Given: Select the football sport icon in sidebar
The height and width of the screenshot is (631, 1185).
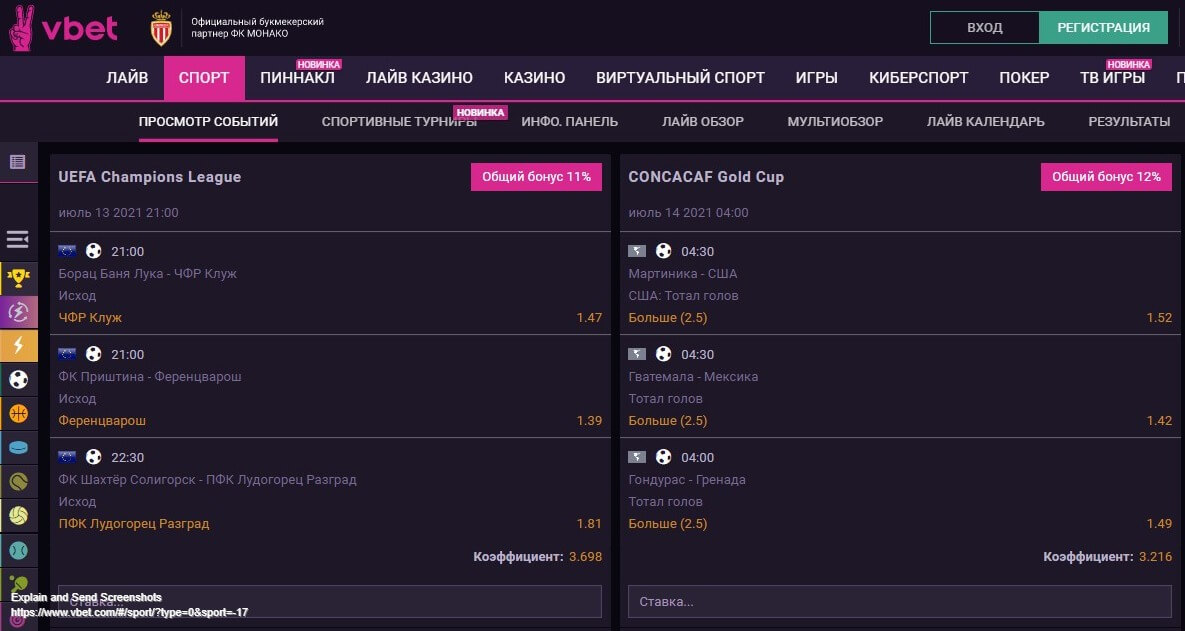Looking at the screenshot, I should coord(18,379).
